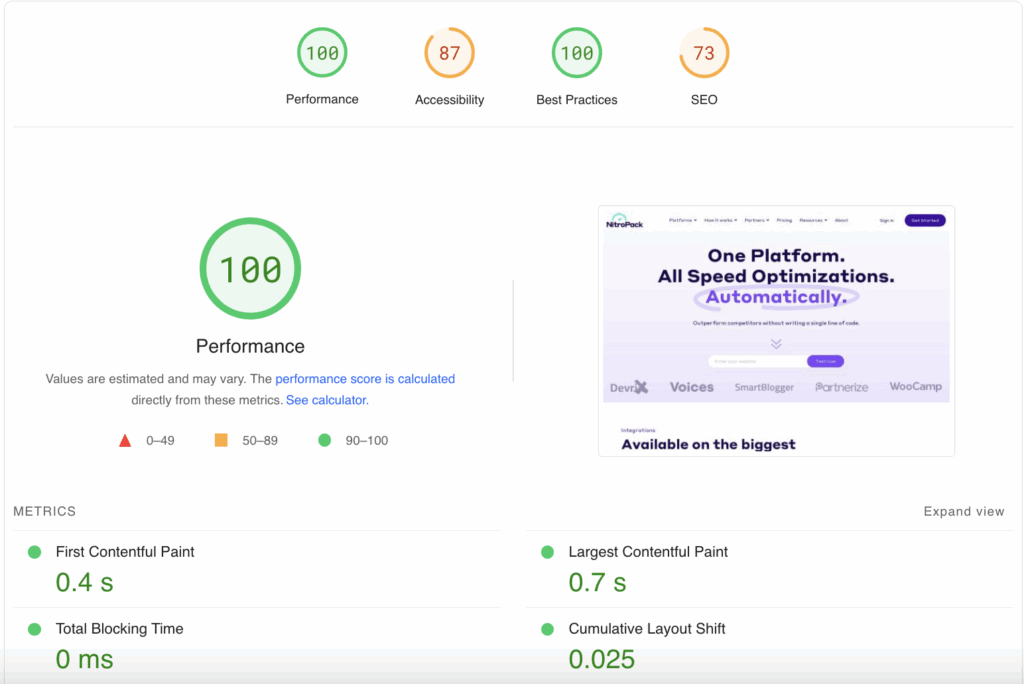Click the large 100 Performance gauge
Viewport: 1024px width, 684px height.
[250, 269]
